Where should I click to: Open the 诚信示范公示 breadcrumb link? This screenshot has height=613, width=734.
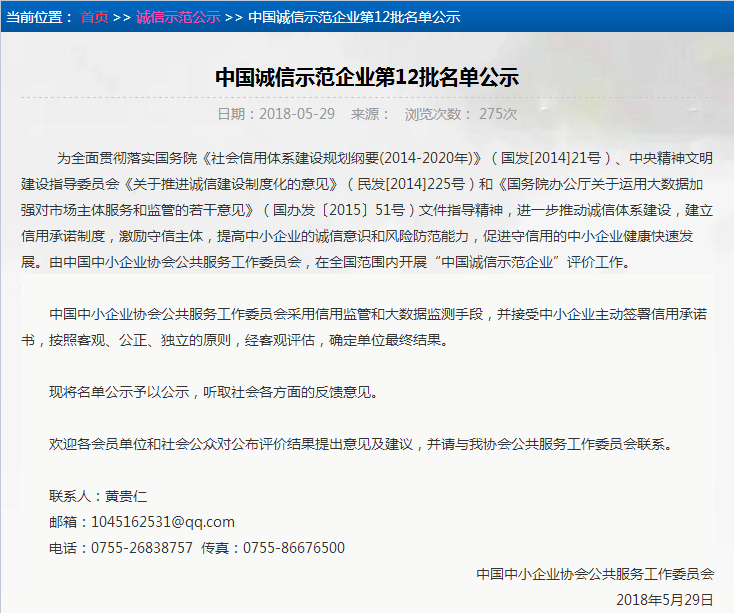(x=178, y=17)
